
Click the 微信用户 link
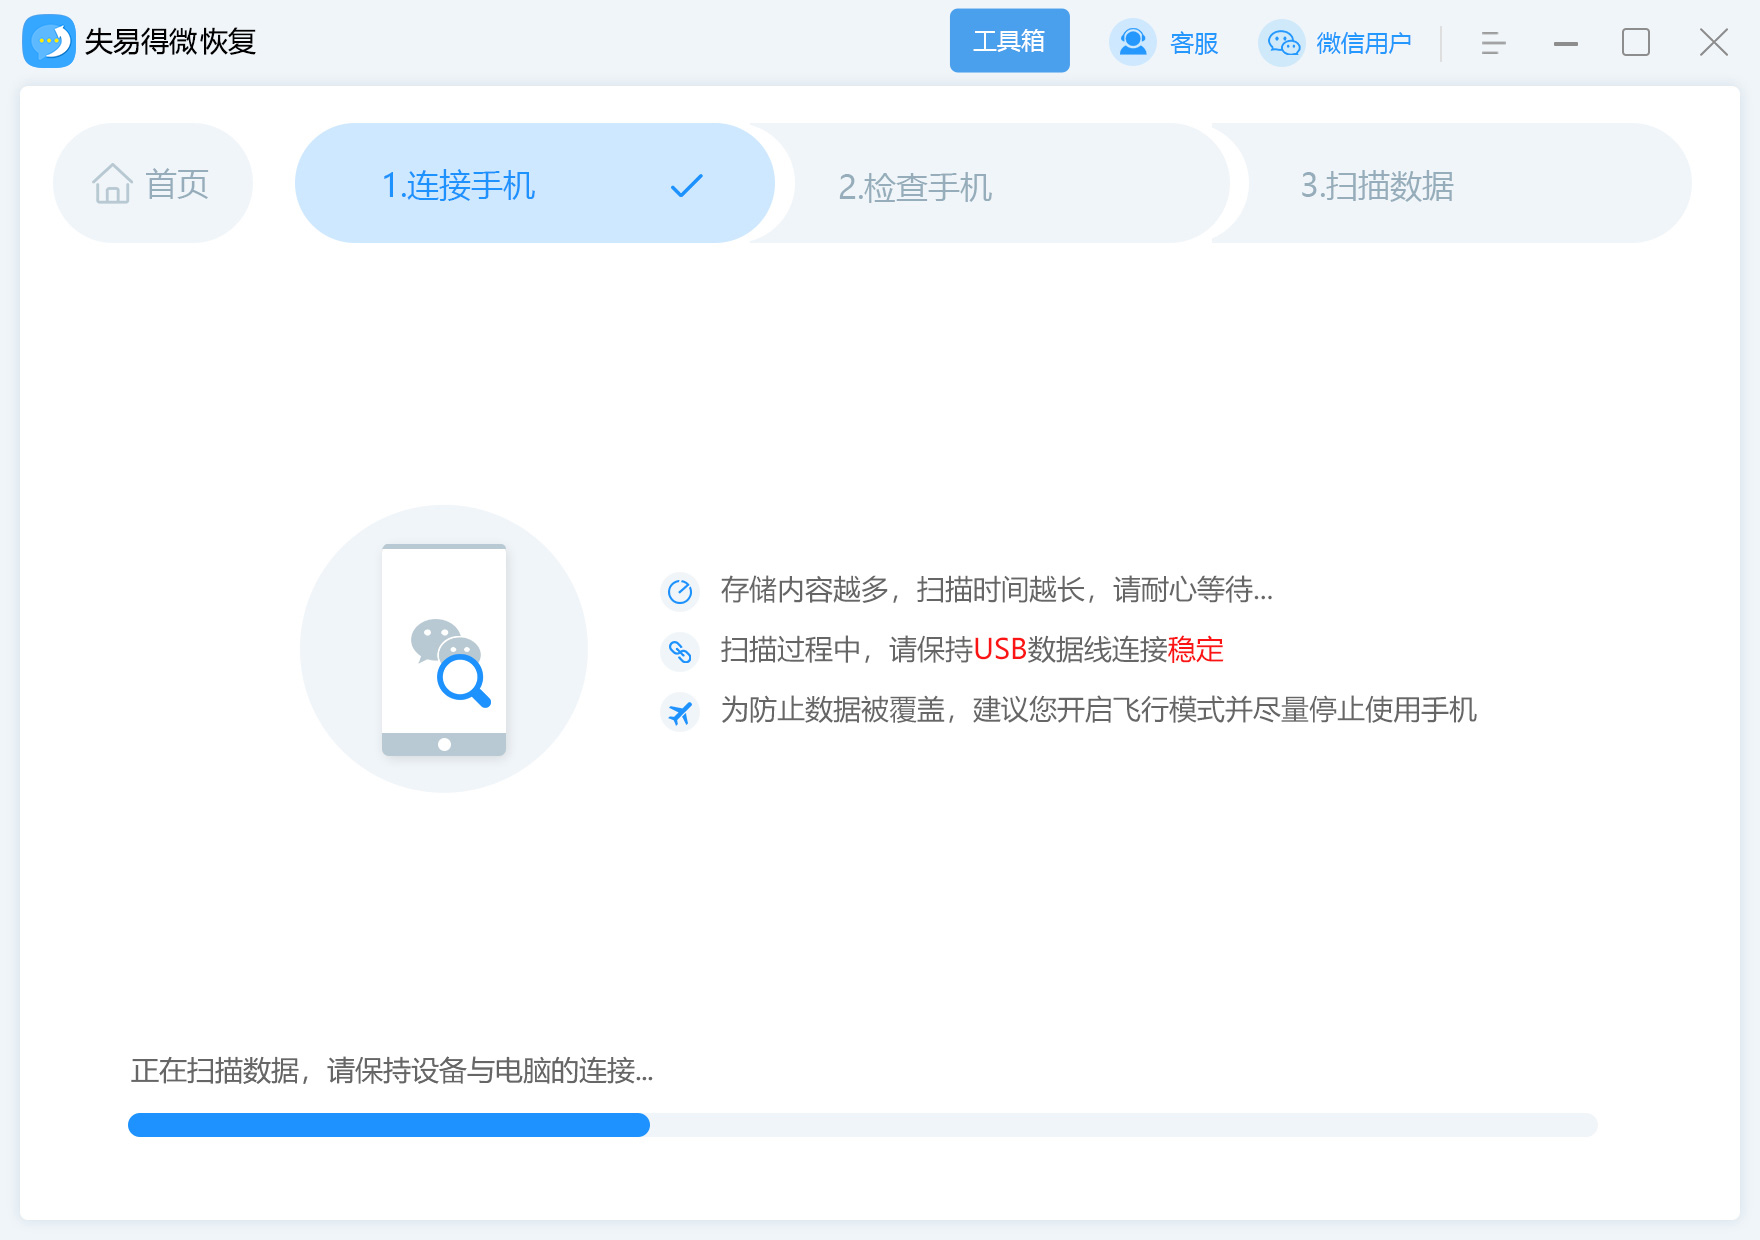click(x=1364, y=42)
